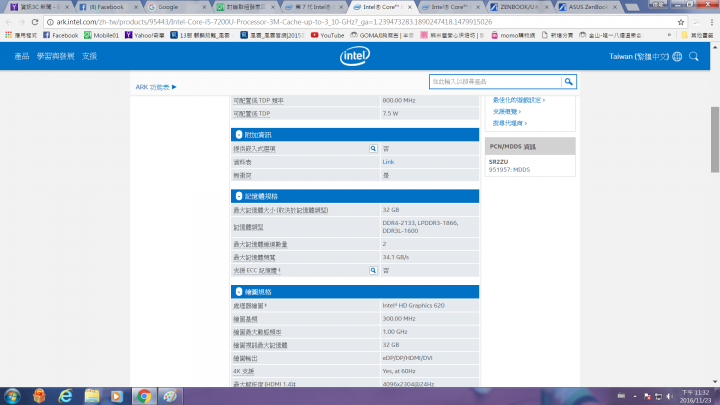Switch to Google tab
This screenshot has height=405, width=720.
(176, 7)
